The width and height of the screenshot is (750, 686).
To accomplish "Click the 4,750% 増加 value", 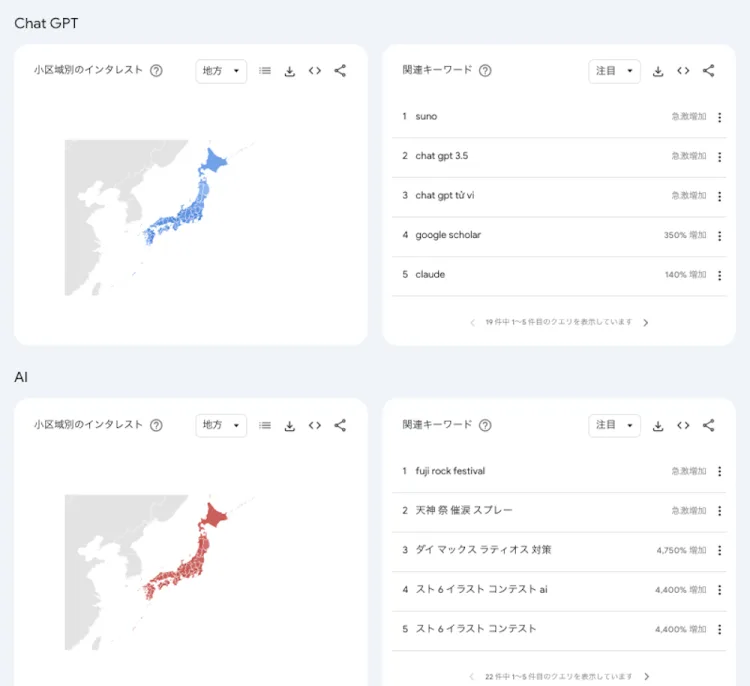I will (682, 550).
